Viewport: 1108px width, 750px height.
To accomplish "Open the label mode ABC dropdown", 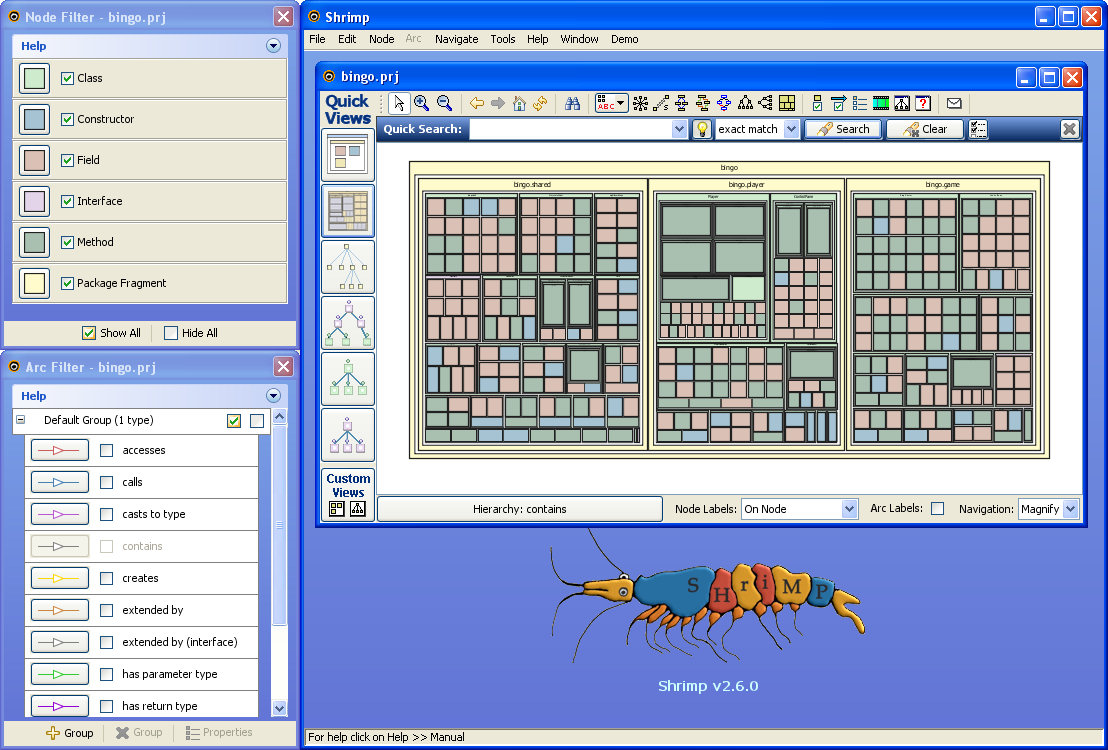I will pyautogui.click(x=612, y=103).
